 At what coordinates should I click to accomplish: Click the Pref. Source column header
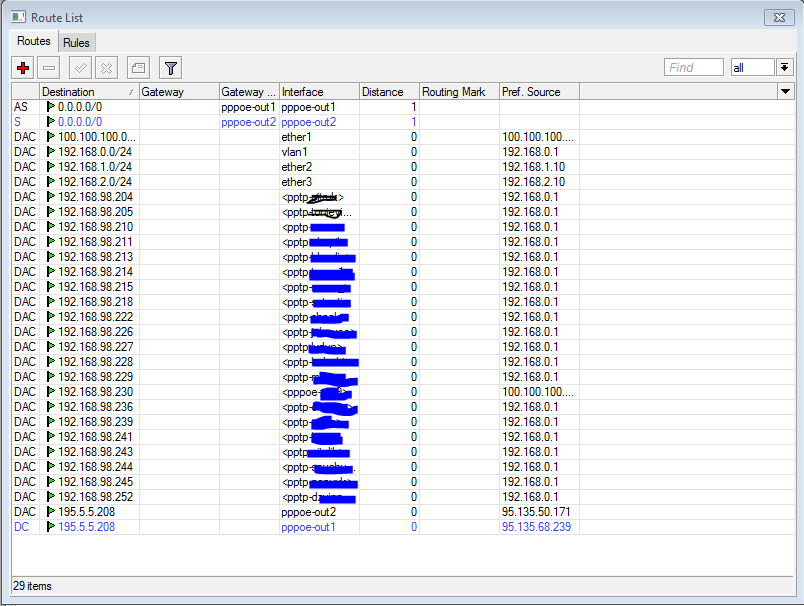click(538, 91)
